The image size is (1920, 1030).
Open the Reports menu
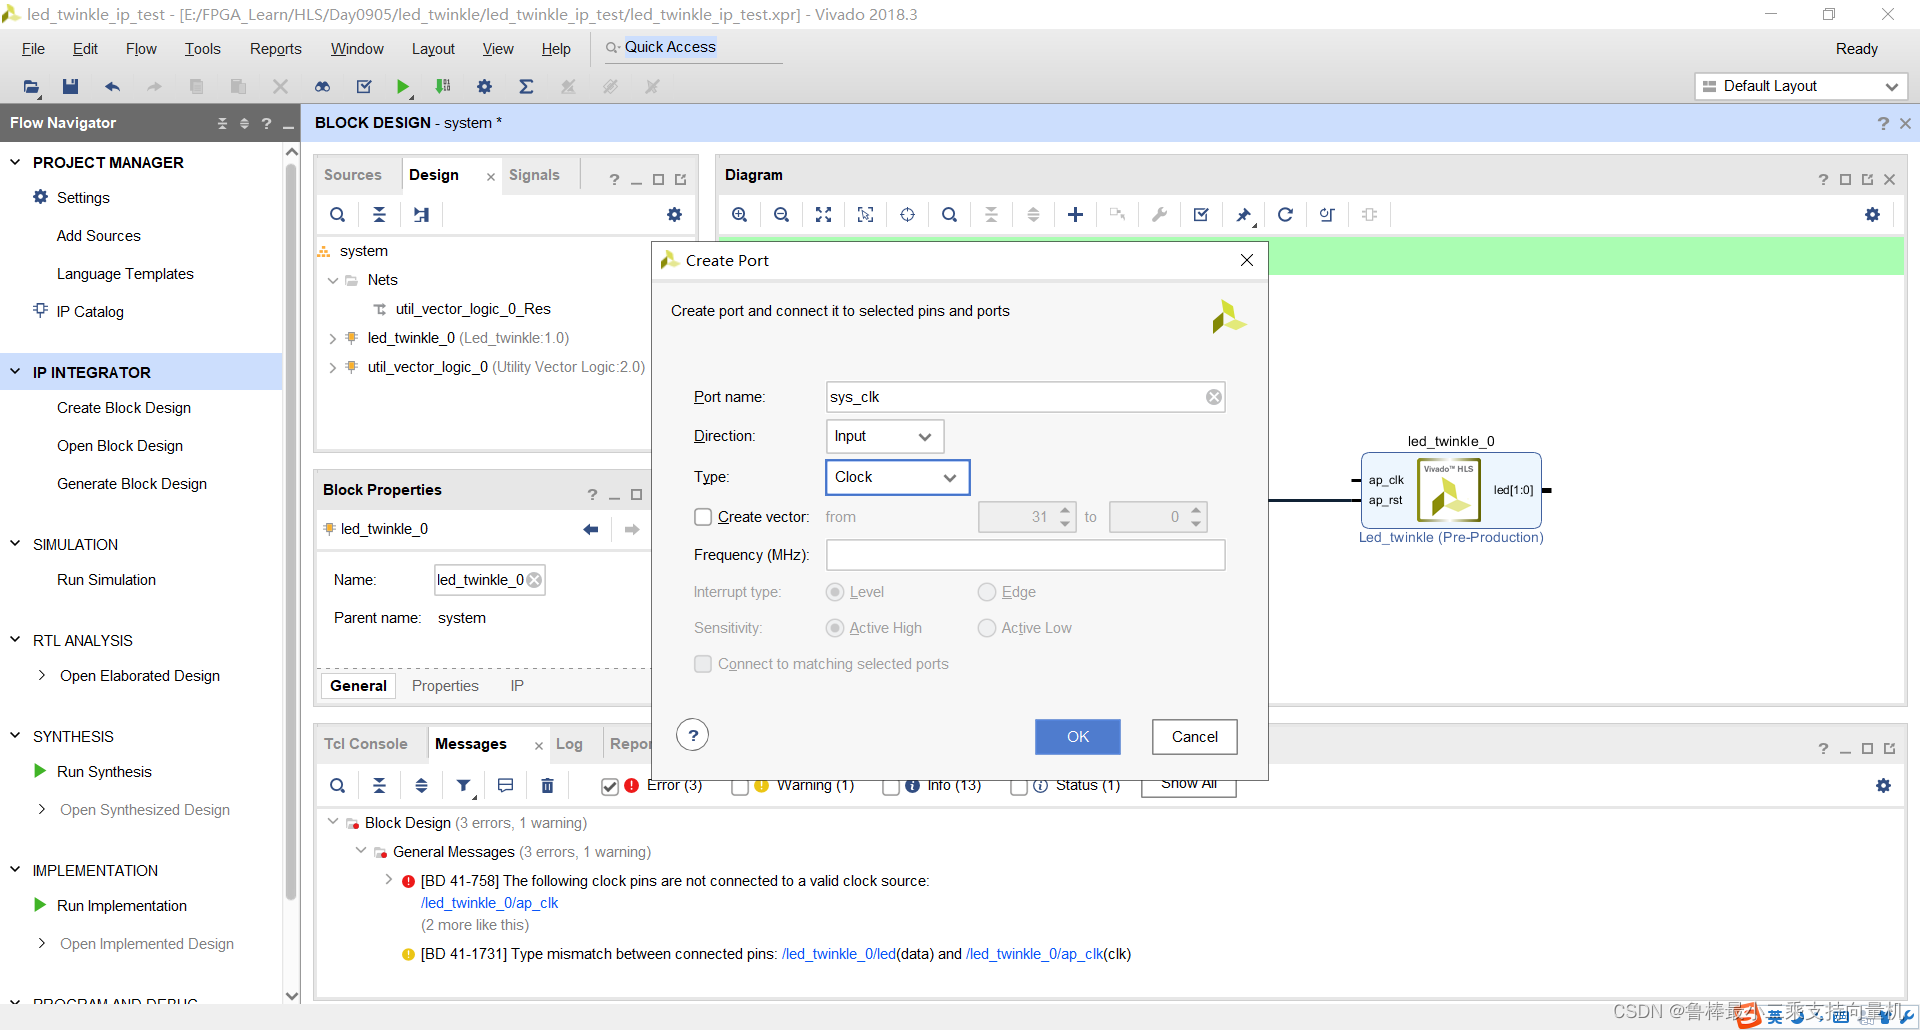tap(275, 49)
